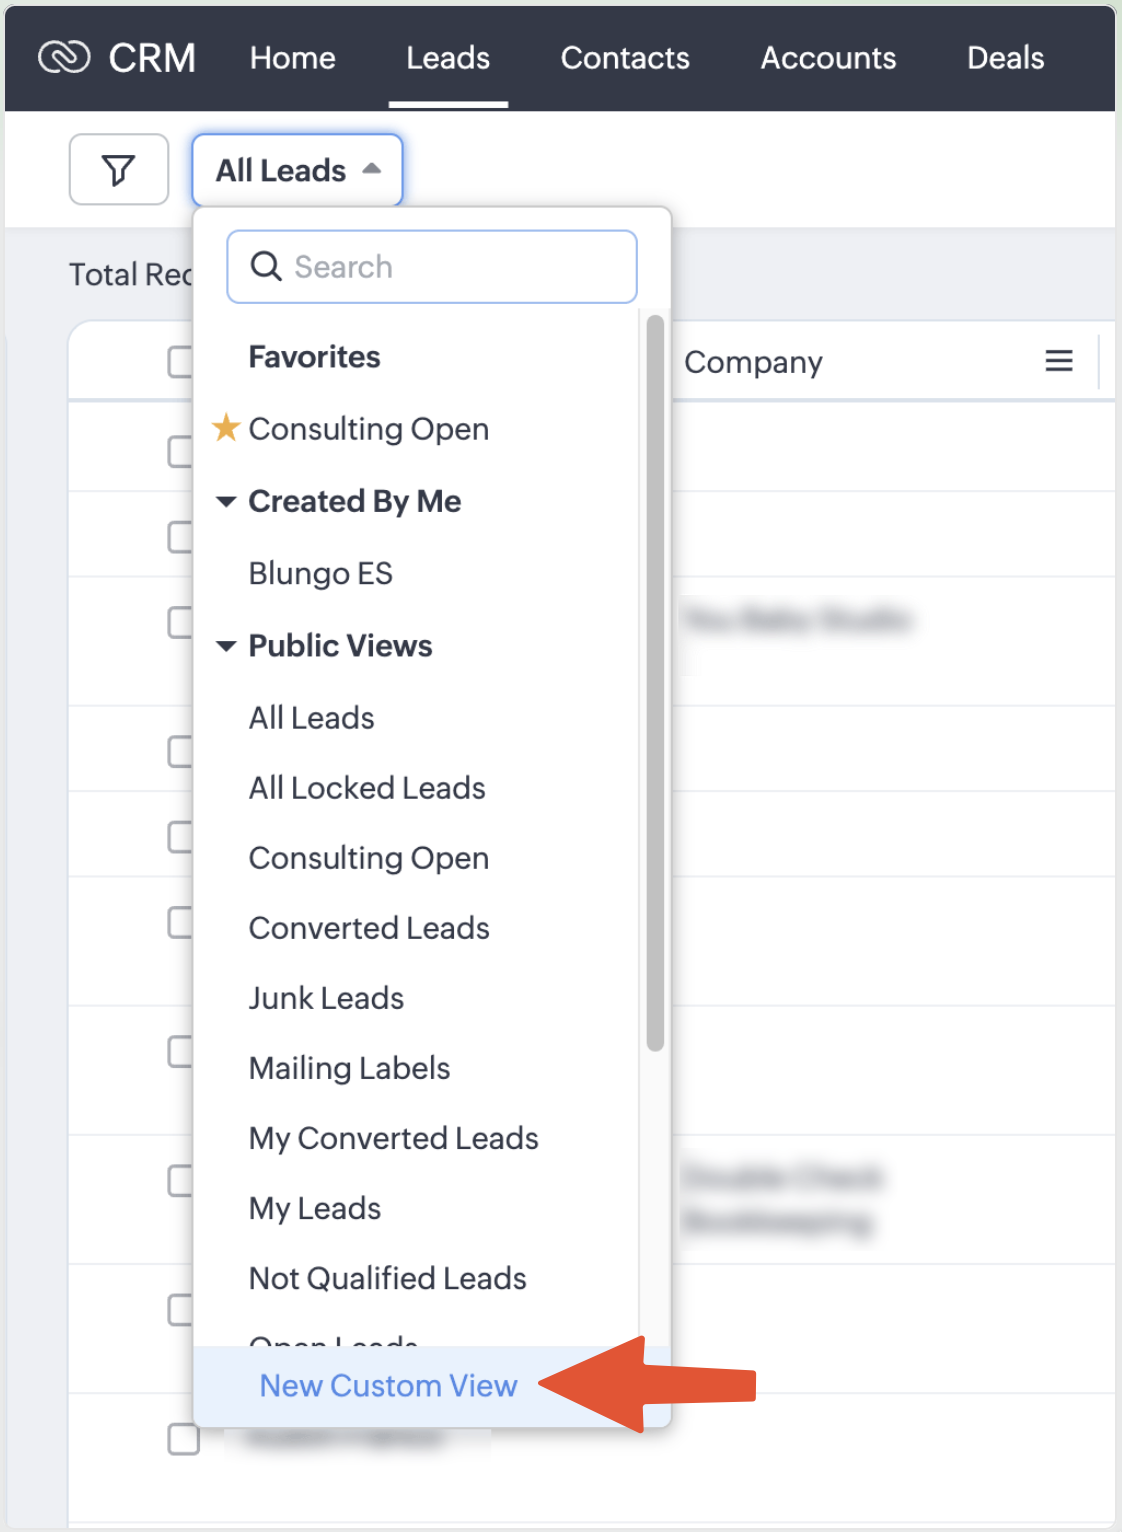The image size is (1122, 1532).
Task: Go to the Accounts tab
Action: [828, 58]
